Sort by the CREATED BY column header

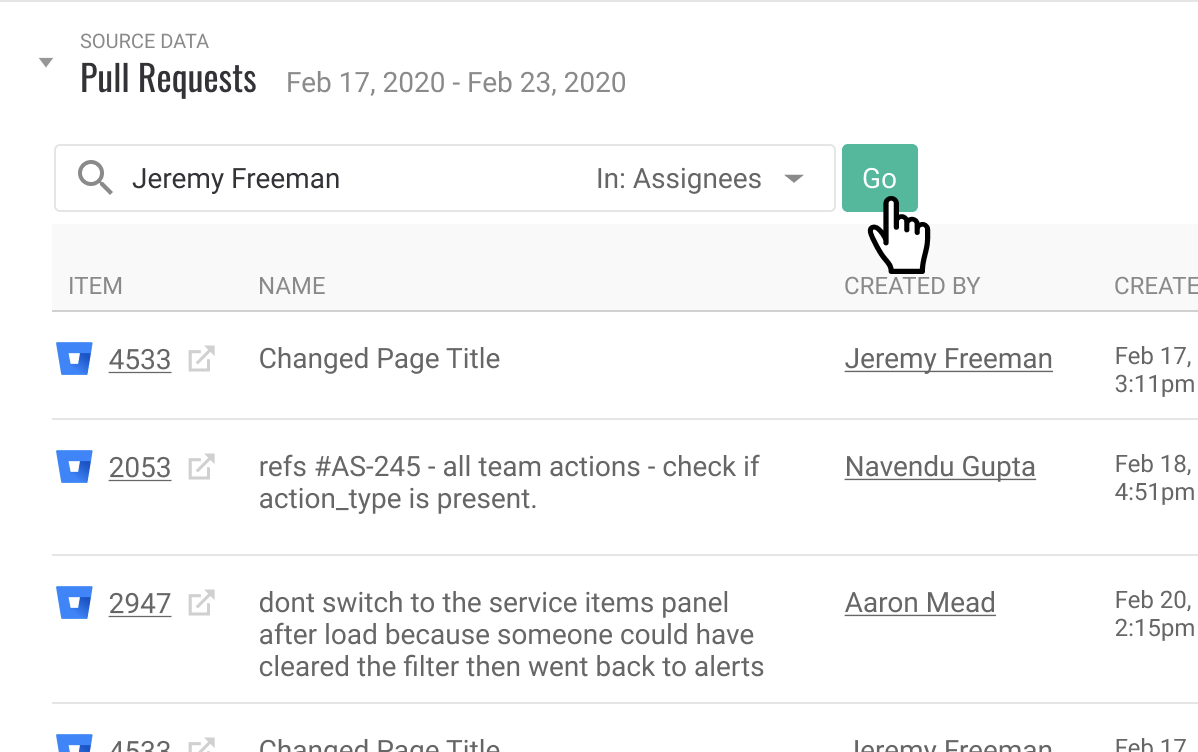[x=912, y=286]
